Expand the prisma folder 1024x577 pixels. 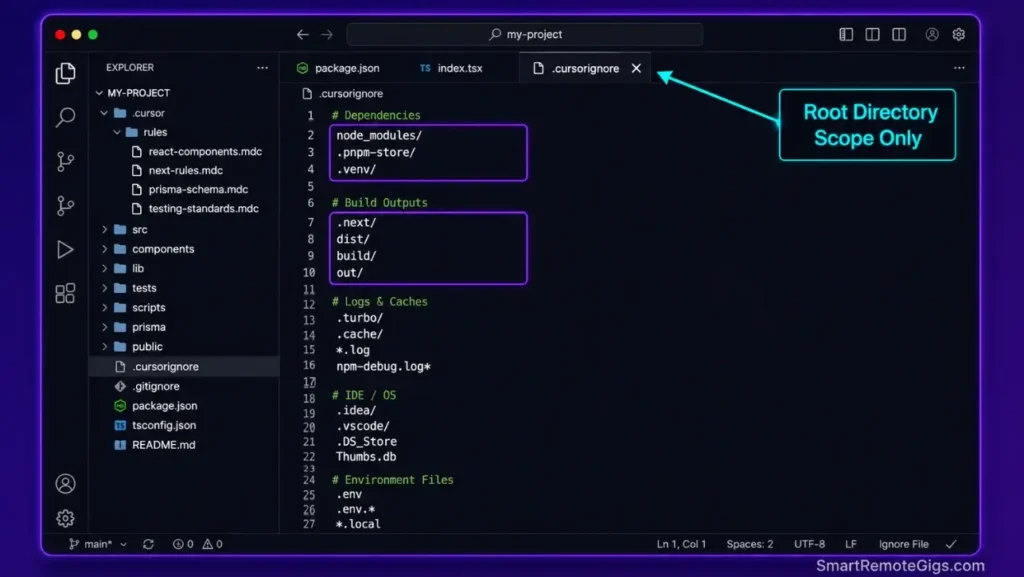[104, 328]
